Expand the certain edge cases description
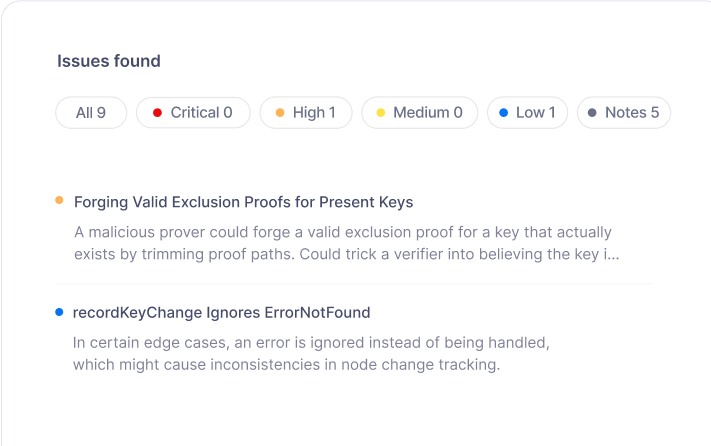Screen dimensions: 711x446 pos(311,354)
